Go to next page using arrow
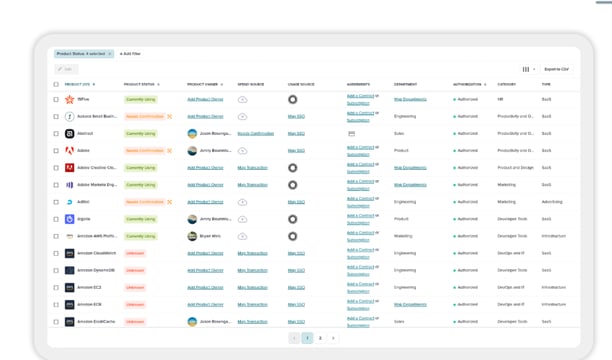The image size is (612, 360). pyautogui.click(x=333, y=338)
